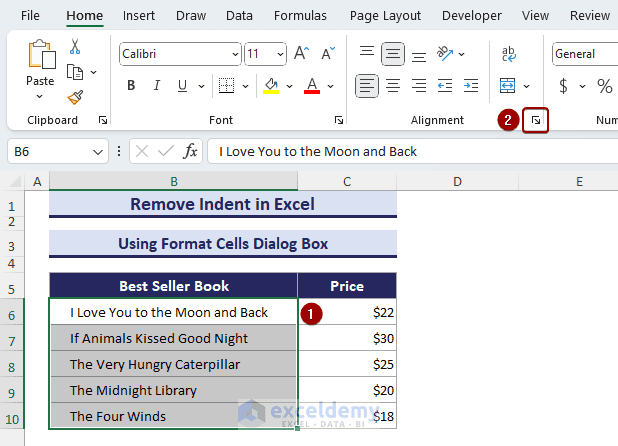Viewport: 618px width, 446px height.
Task: Expand Font Color palette arrow
Action: coord(330,86)
